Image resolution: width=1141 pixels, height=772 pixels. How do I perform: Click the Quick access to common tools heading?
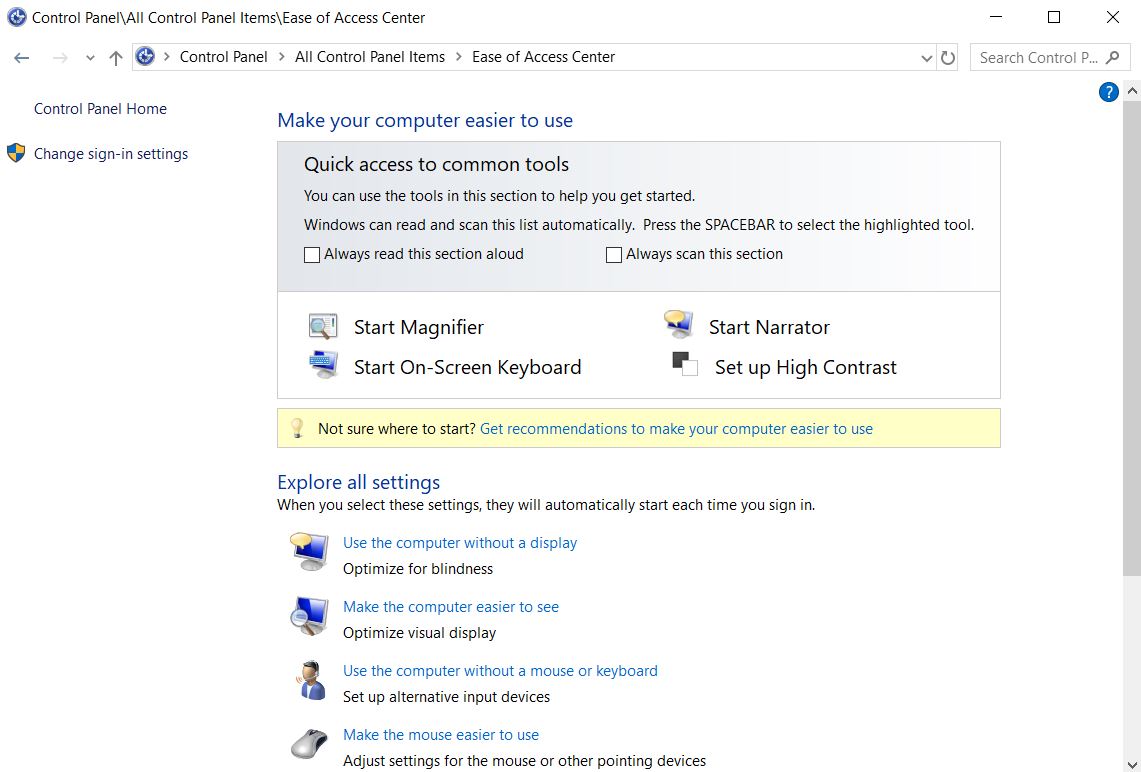pos(436,164)
